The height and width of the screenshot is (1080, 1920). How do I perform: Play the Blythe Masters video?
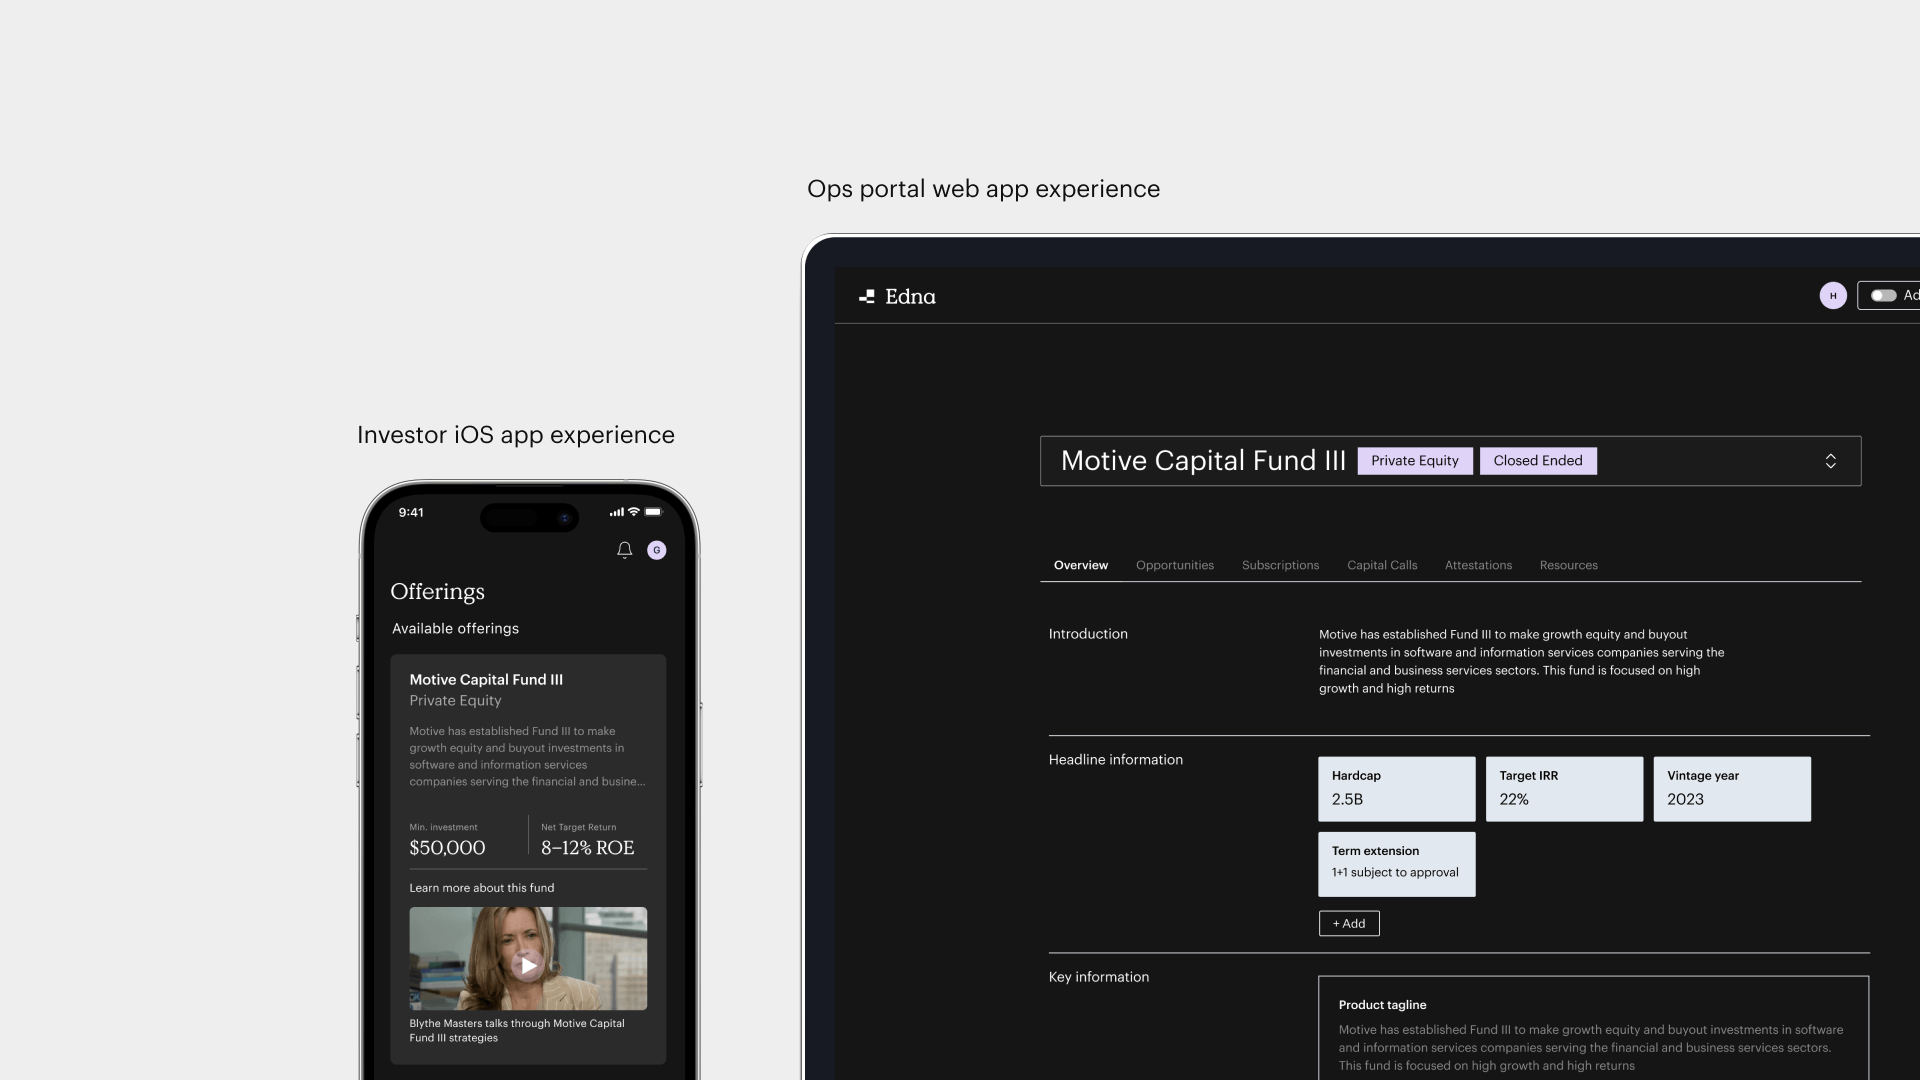tap(527, 965)
